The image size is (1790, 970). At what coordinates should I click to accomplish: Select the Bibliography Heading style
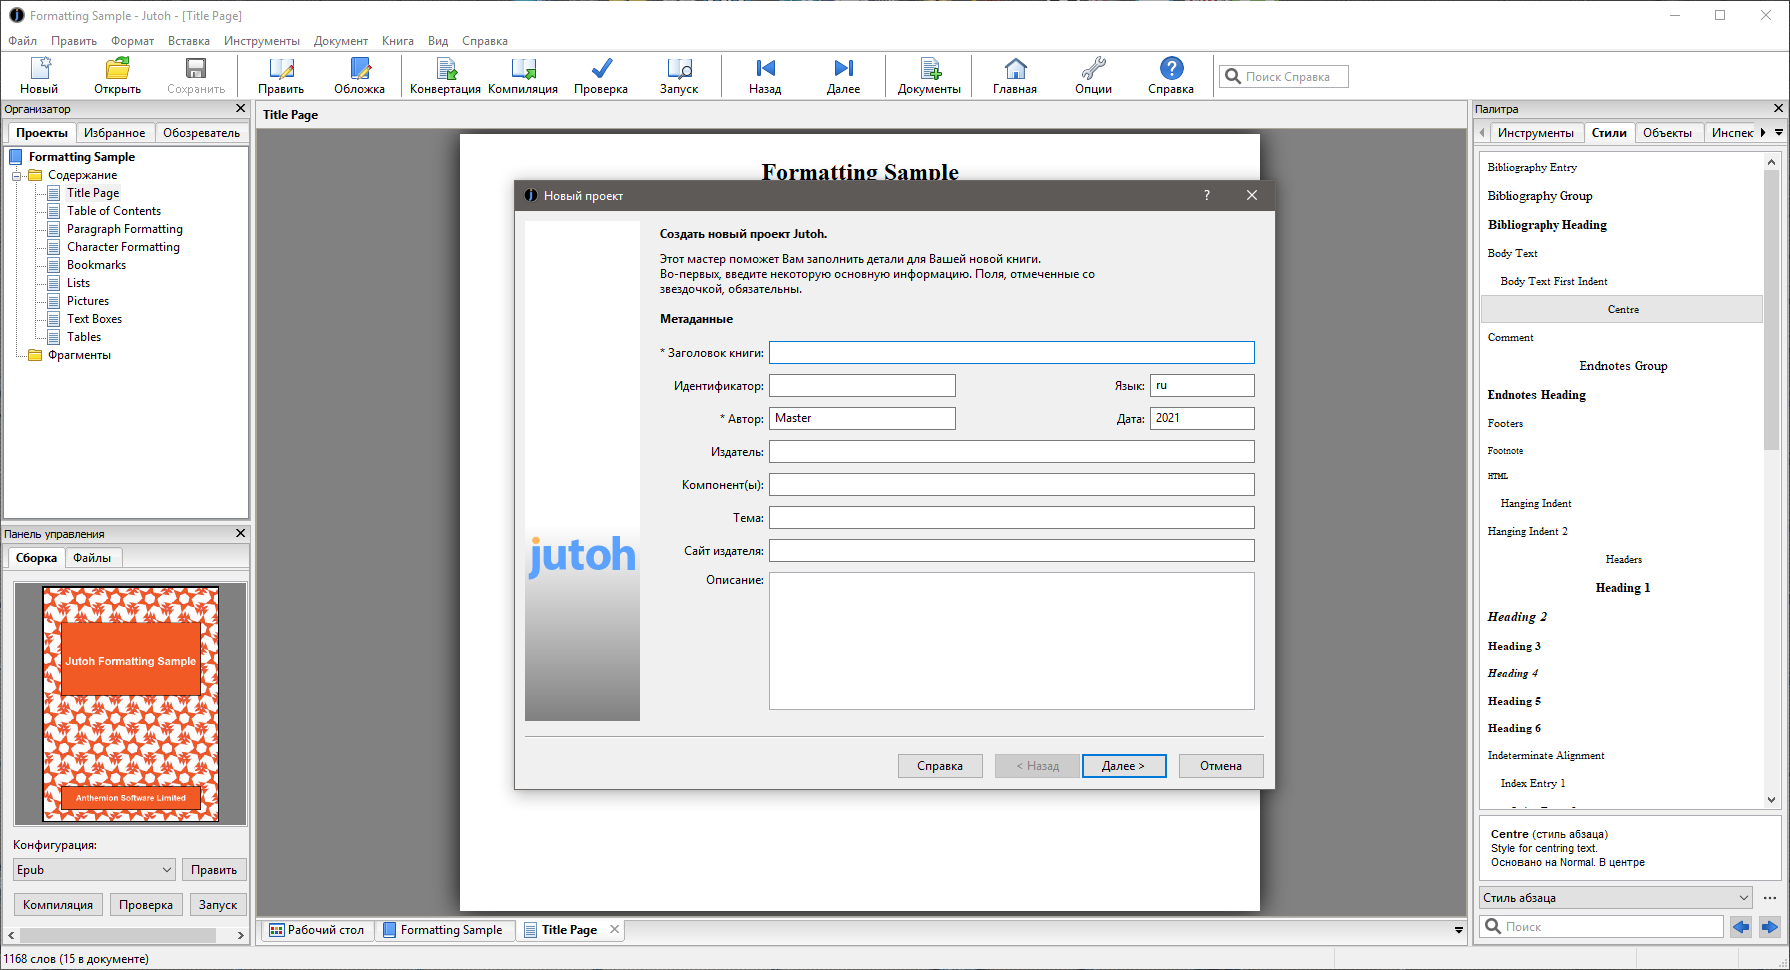1622,225
